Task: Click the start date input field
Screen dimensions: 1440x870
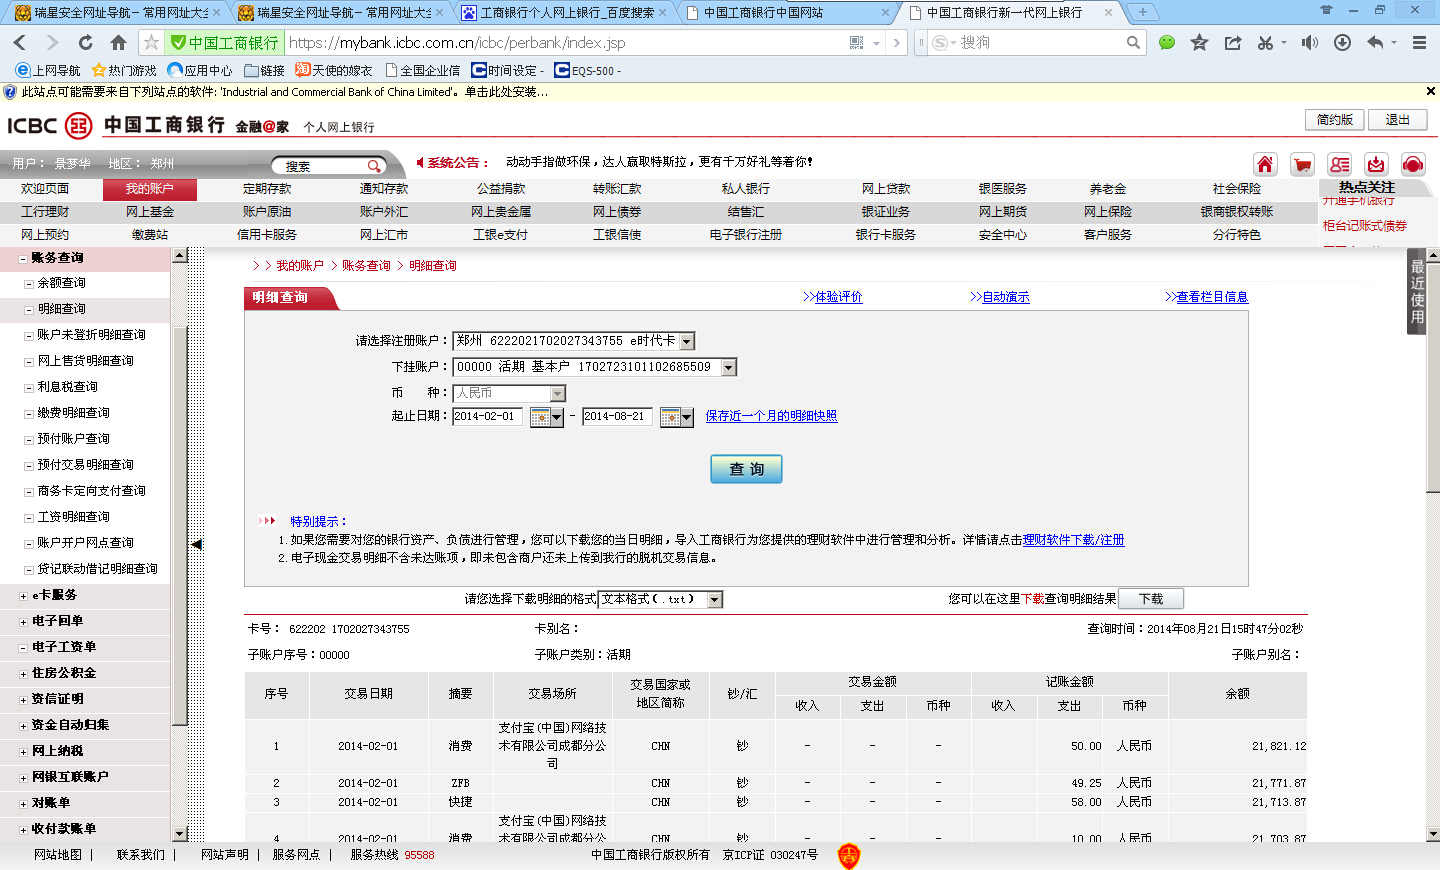Action: 487,416
